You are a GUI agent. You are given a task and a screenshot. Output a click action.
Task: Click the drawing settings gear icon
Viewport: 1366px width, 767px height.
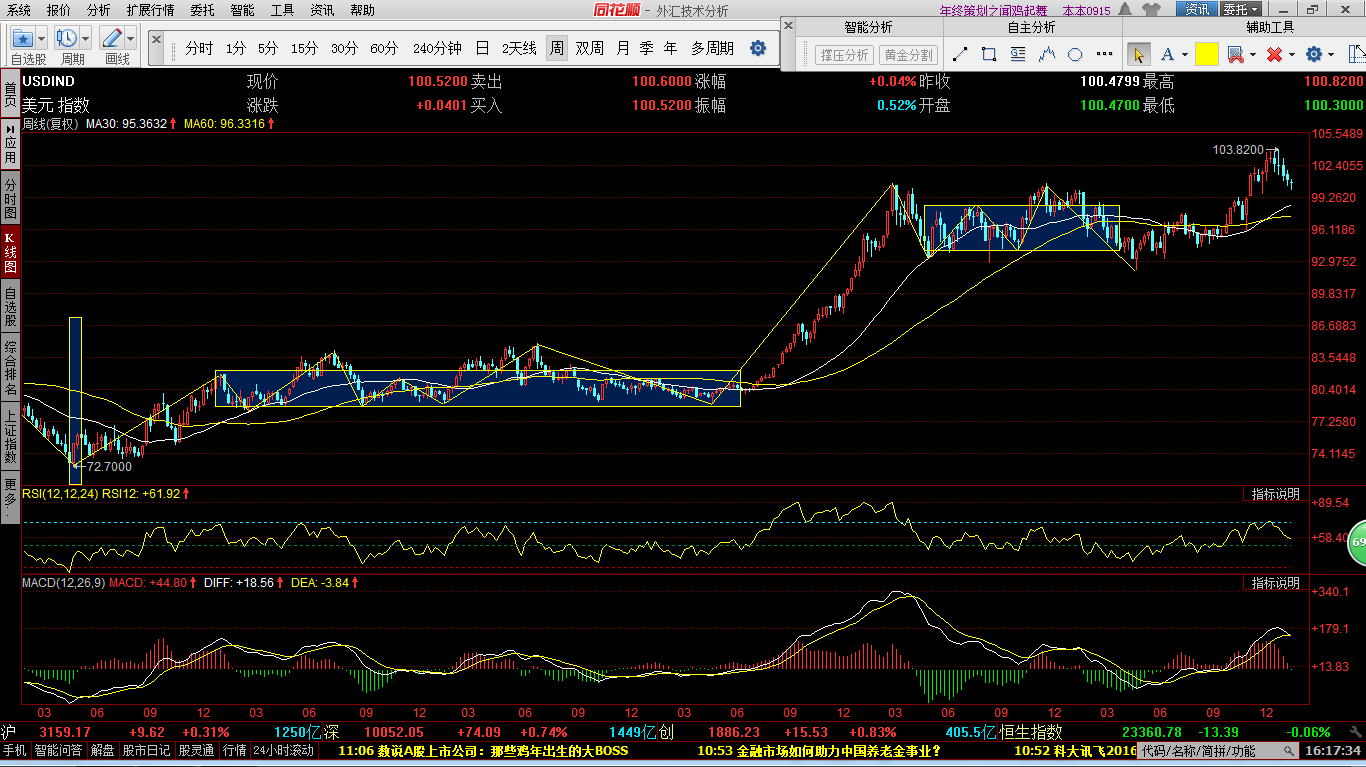point(1314,54)
